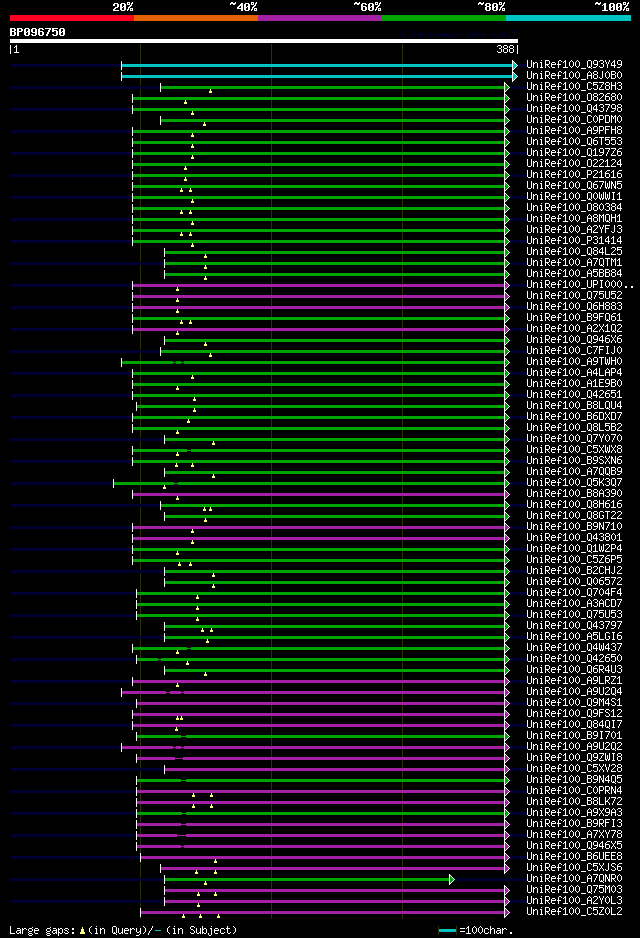Open hit UniRef100_C5Z6P5

pos(574,559)
